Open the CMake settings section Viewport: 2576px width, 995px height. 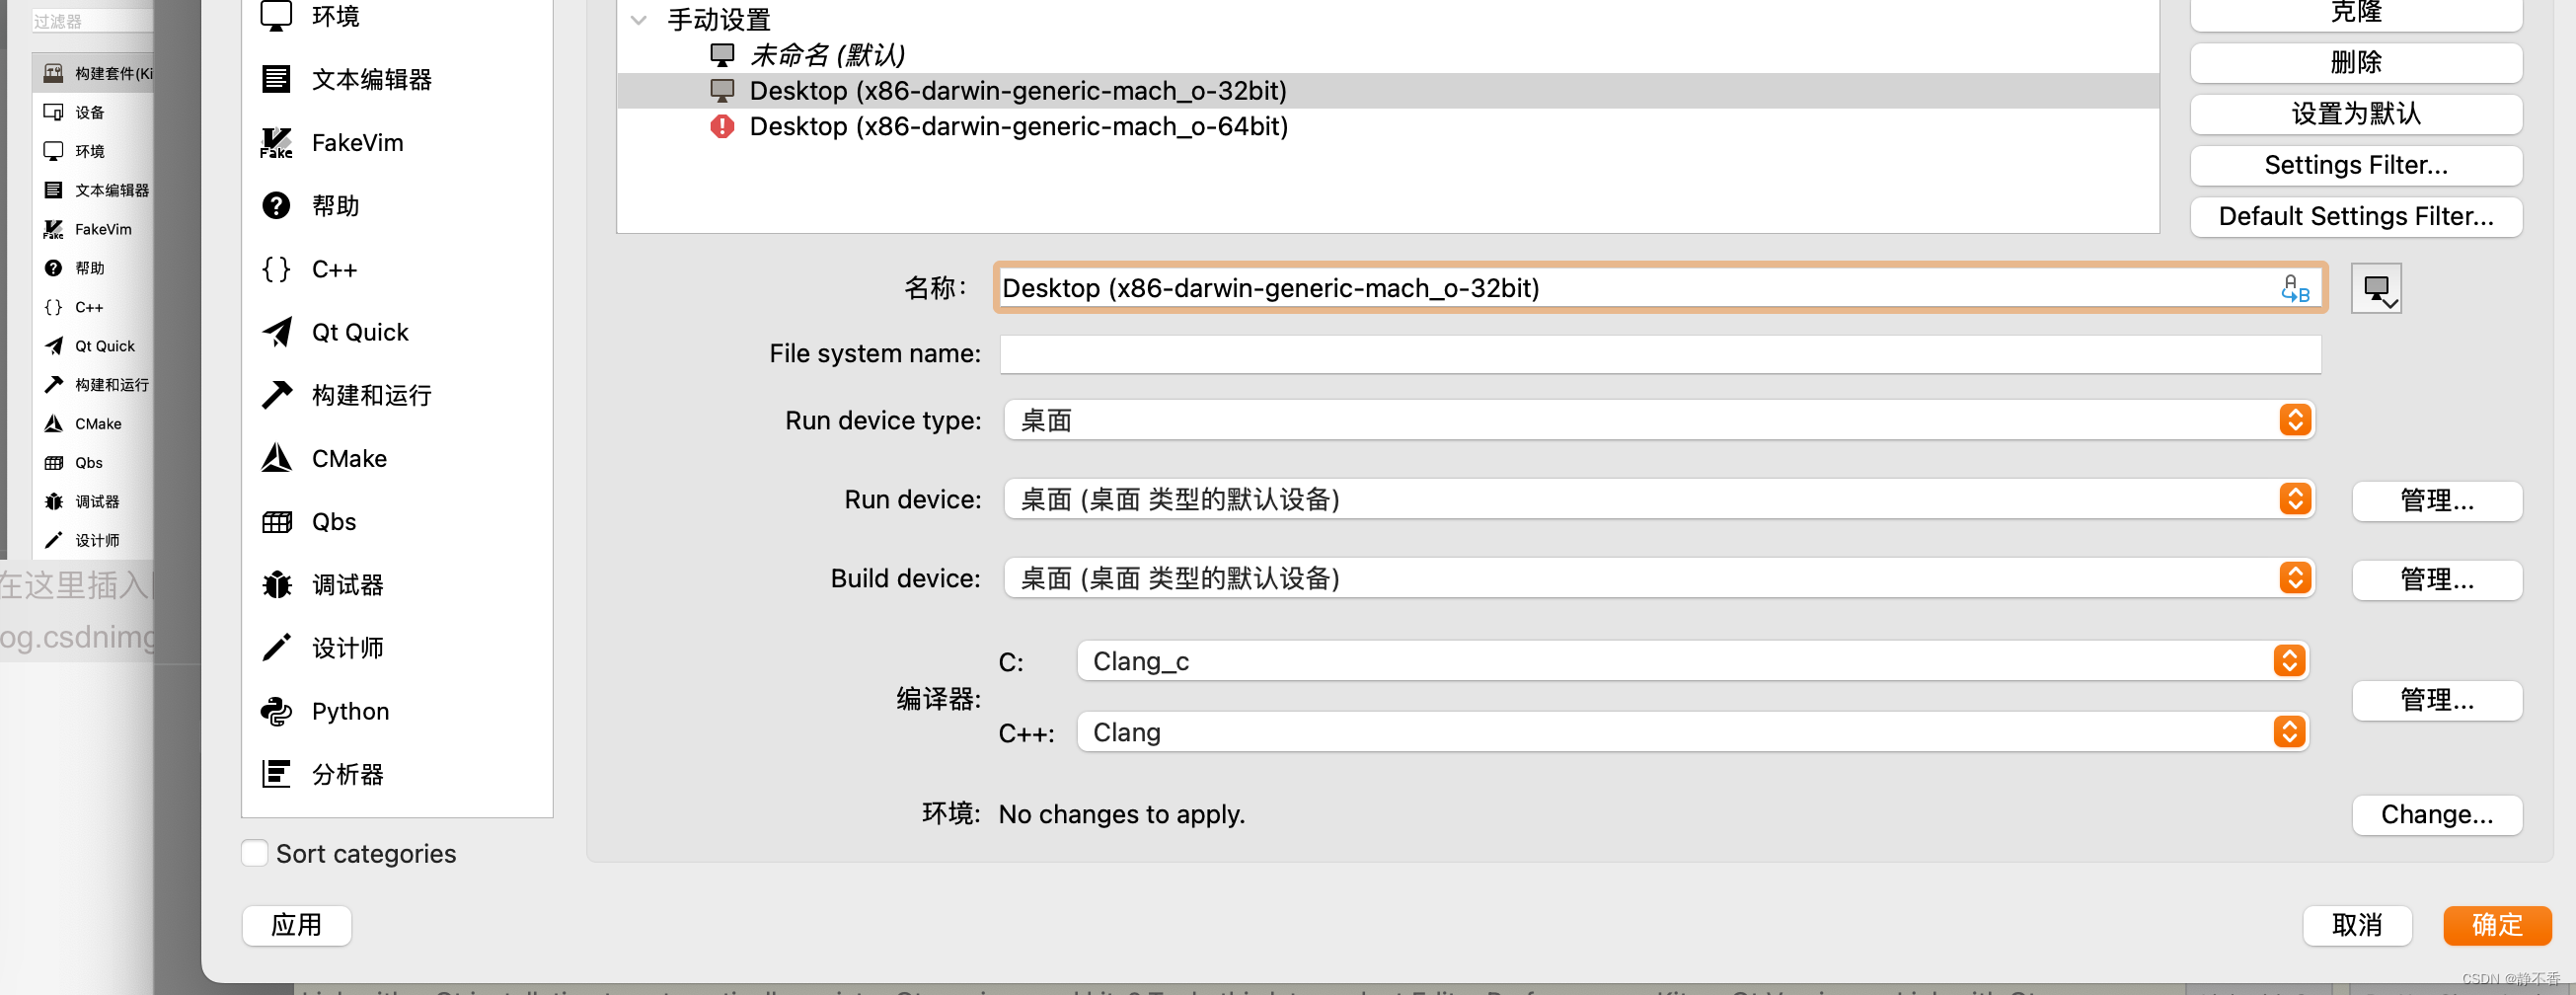click(x=350, y=458)
